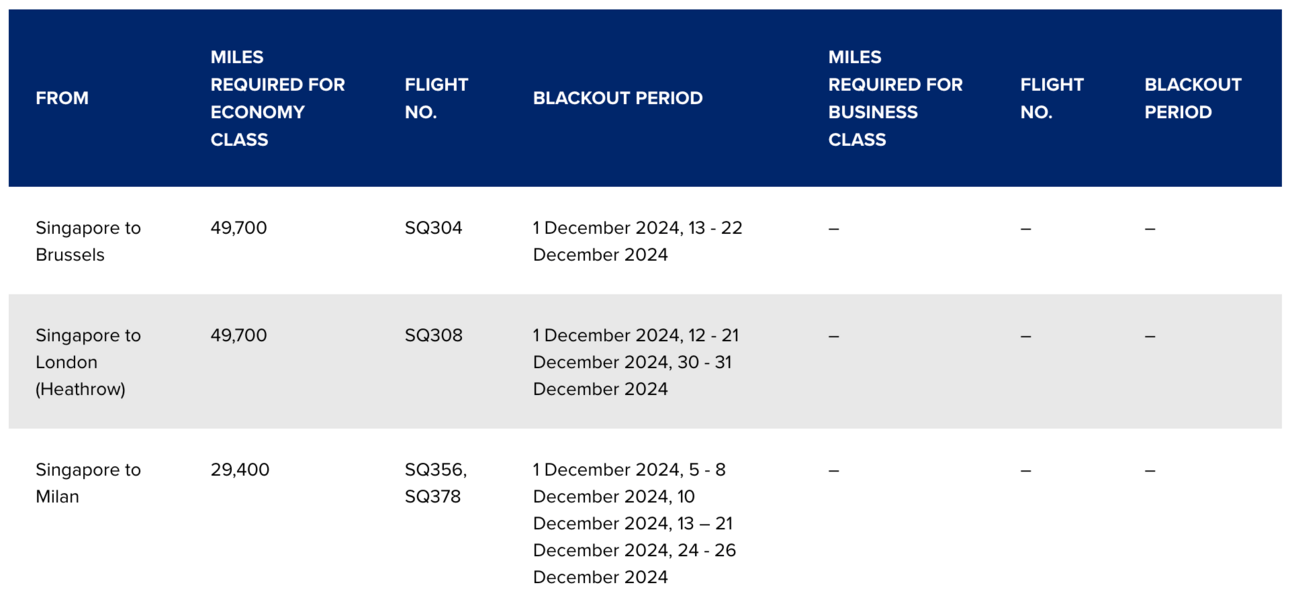Select flight number SQ308
Viewport: 1292px width, 610px height.
434,335
